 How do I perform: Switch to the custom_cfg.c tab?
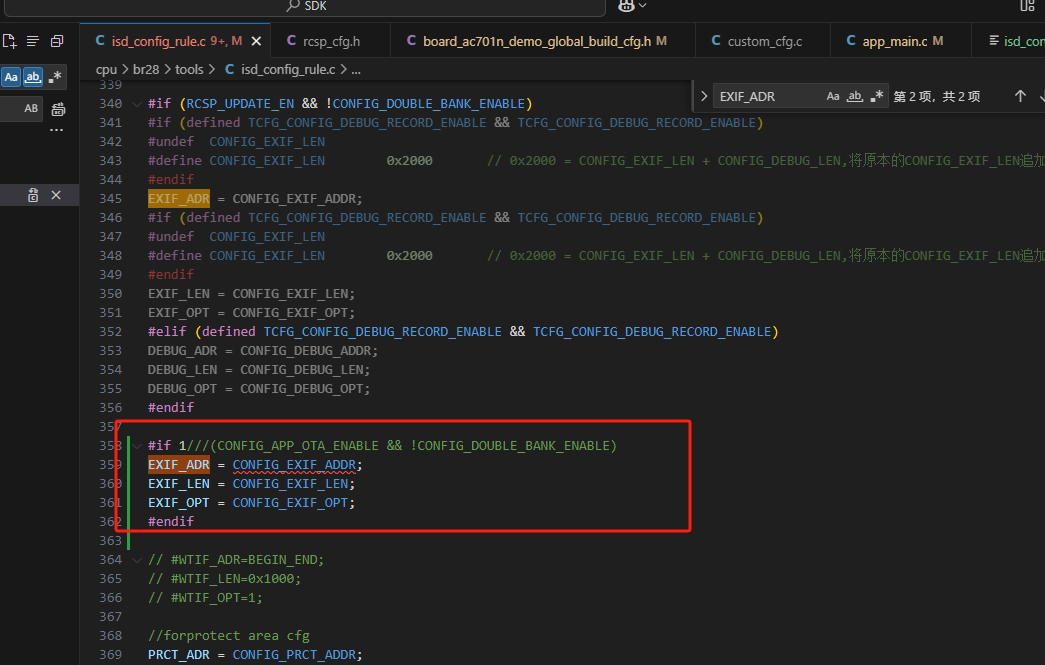[x=764, y=41]
